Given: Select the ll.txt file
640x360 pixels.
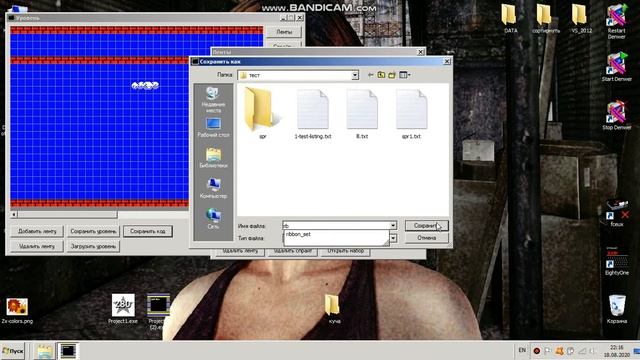Looking at the screenshot, I should [x=362, y=114].
